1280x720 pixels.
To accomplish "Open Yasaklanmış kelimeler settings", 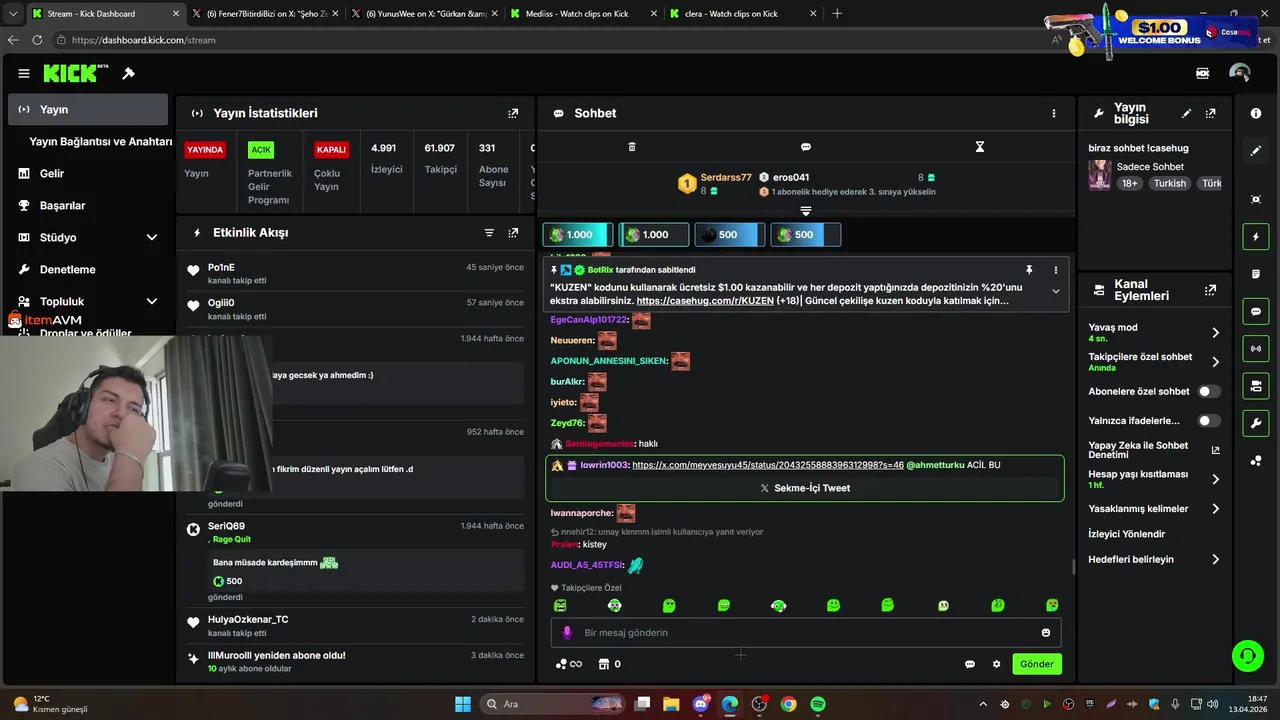I will [x=1154, y=509].
